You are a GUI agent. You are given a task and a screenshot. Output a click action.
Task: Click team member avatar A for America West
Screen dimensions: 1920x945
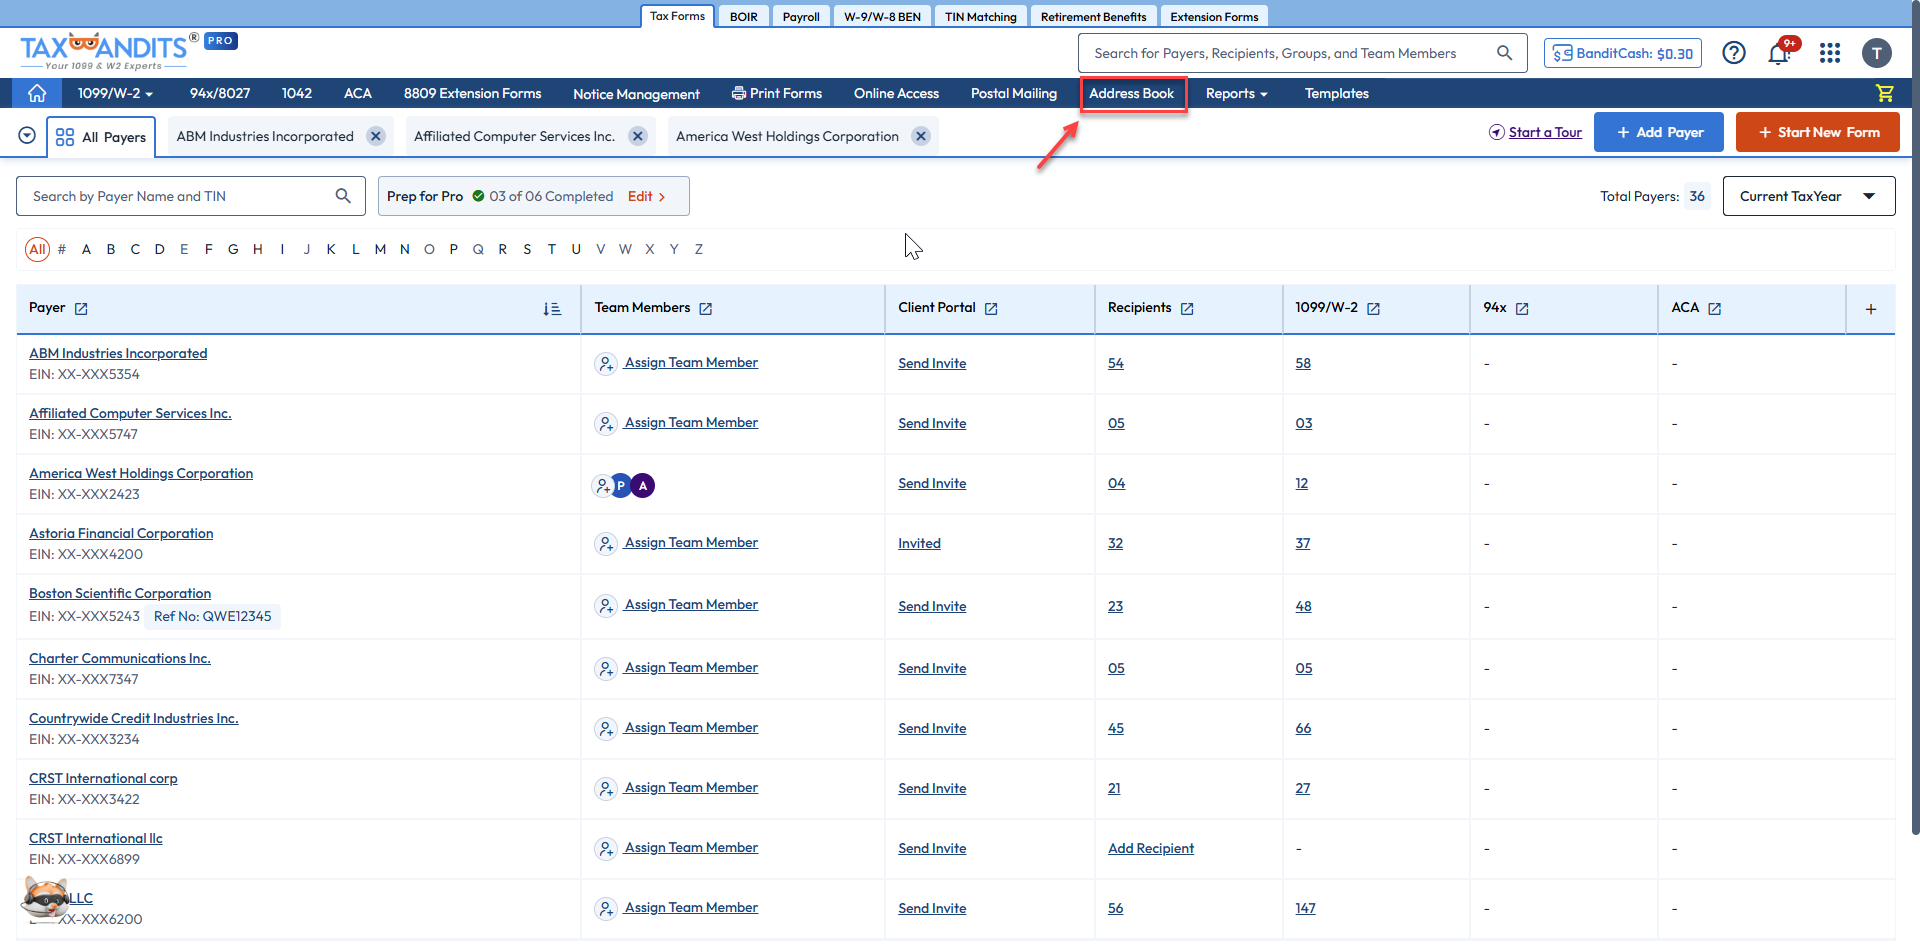click(x=643, y=485)
